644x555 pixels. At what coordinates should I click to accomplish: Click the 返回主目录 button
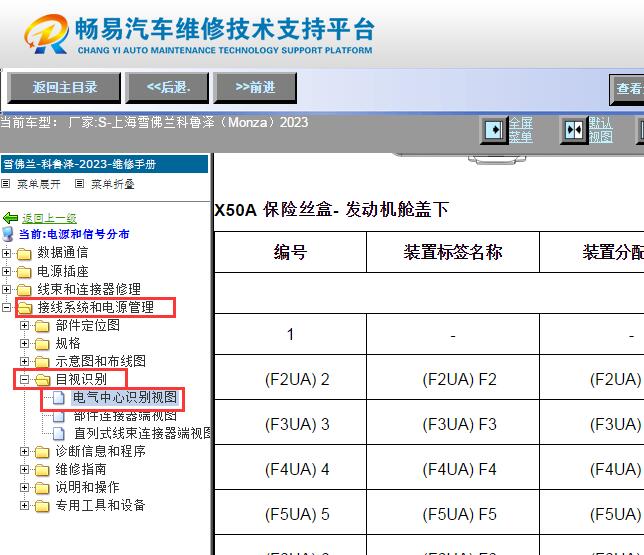64,88
